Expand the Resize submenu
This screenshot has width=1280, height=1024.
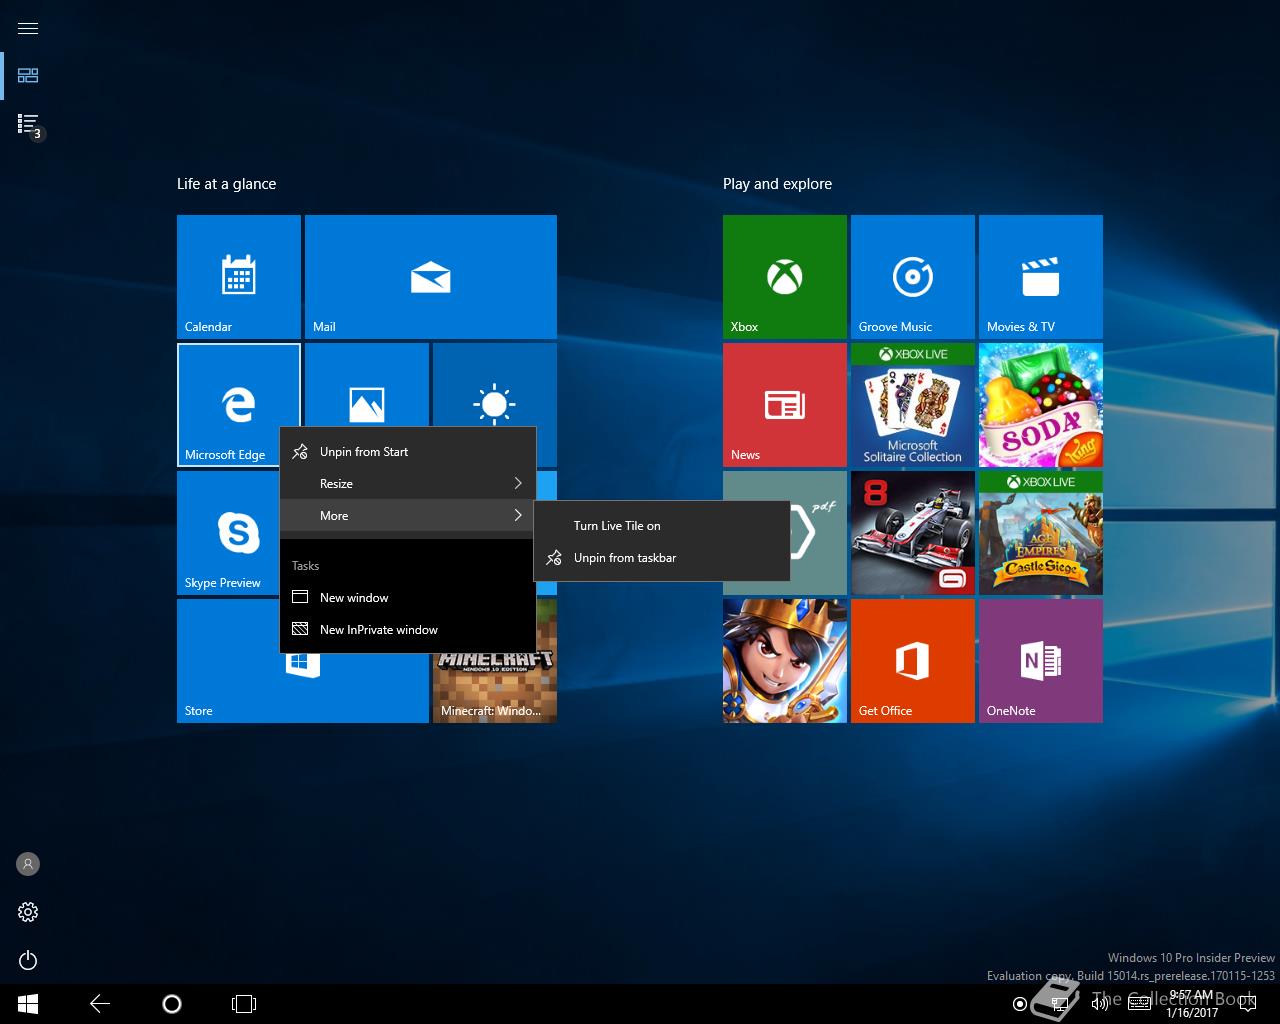[x=408, y=483]
